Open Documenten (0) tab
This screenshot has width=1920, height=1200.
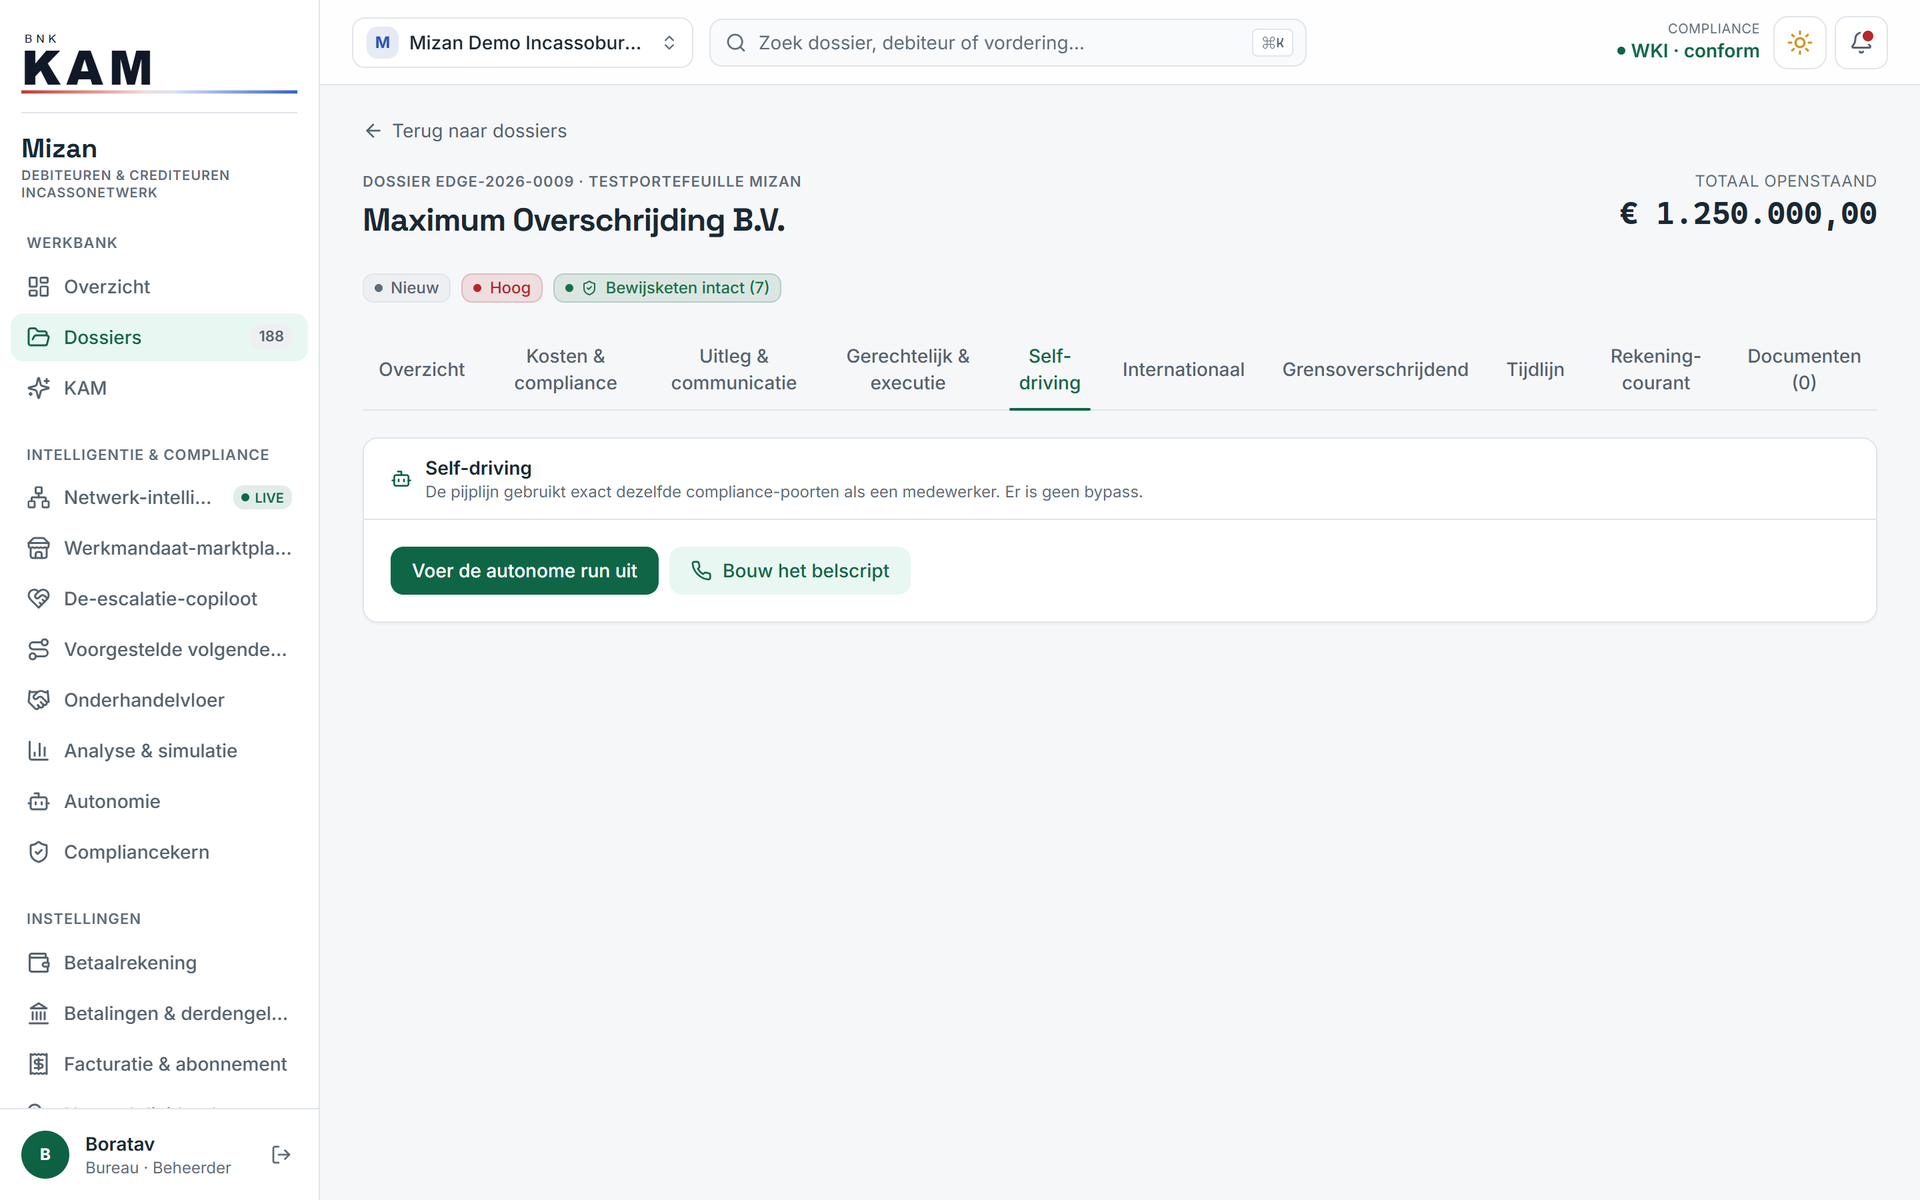pyautogui.click(x=1804, y=370)
